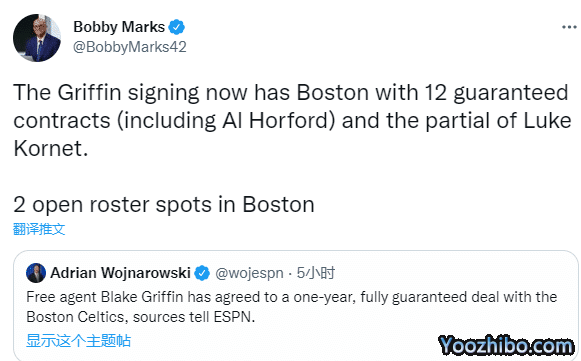Click Bobby Marks' blue verified badge
The height and width of the screenshot is (361, 581).
tap(177, 27)
